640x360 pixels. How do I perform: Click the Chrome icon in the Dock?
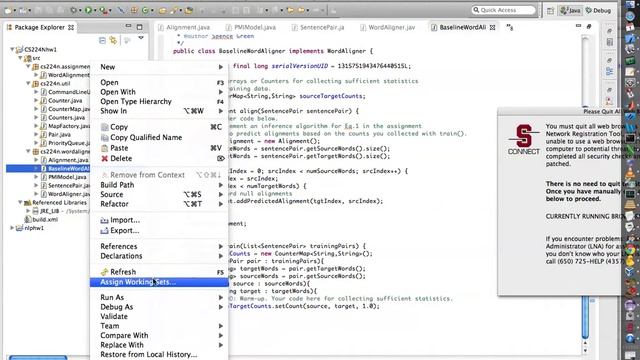coord(631,249)
